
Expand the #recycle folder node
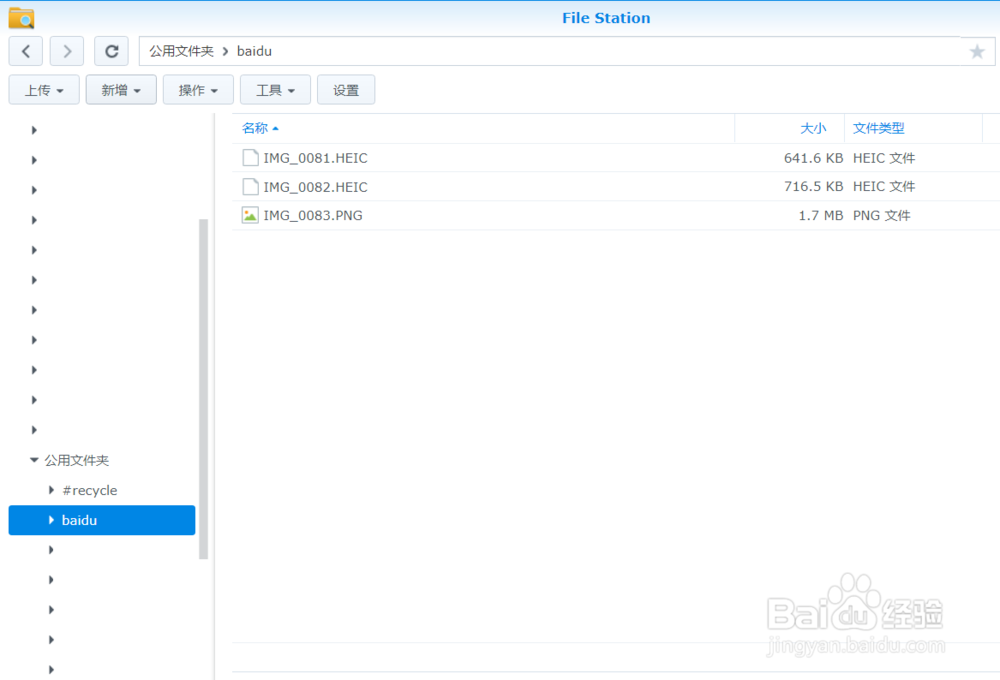52,490
